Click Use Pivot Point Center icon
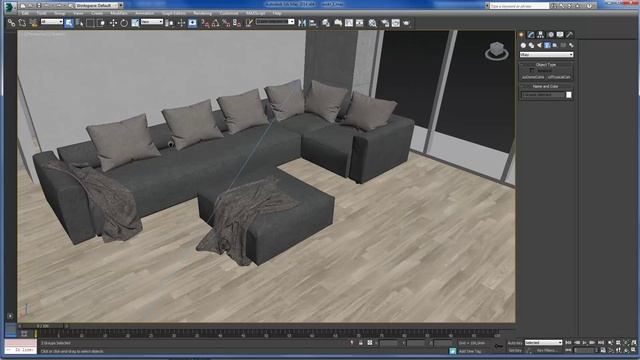The image size is (640, 360). point(169,23)
